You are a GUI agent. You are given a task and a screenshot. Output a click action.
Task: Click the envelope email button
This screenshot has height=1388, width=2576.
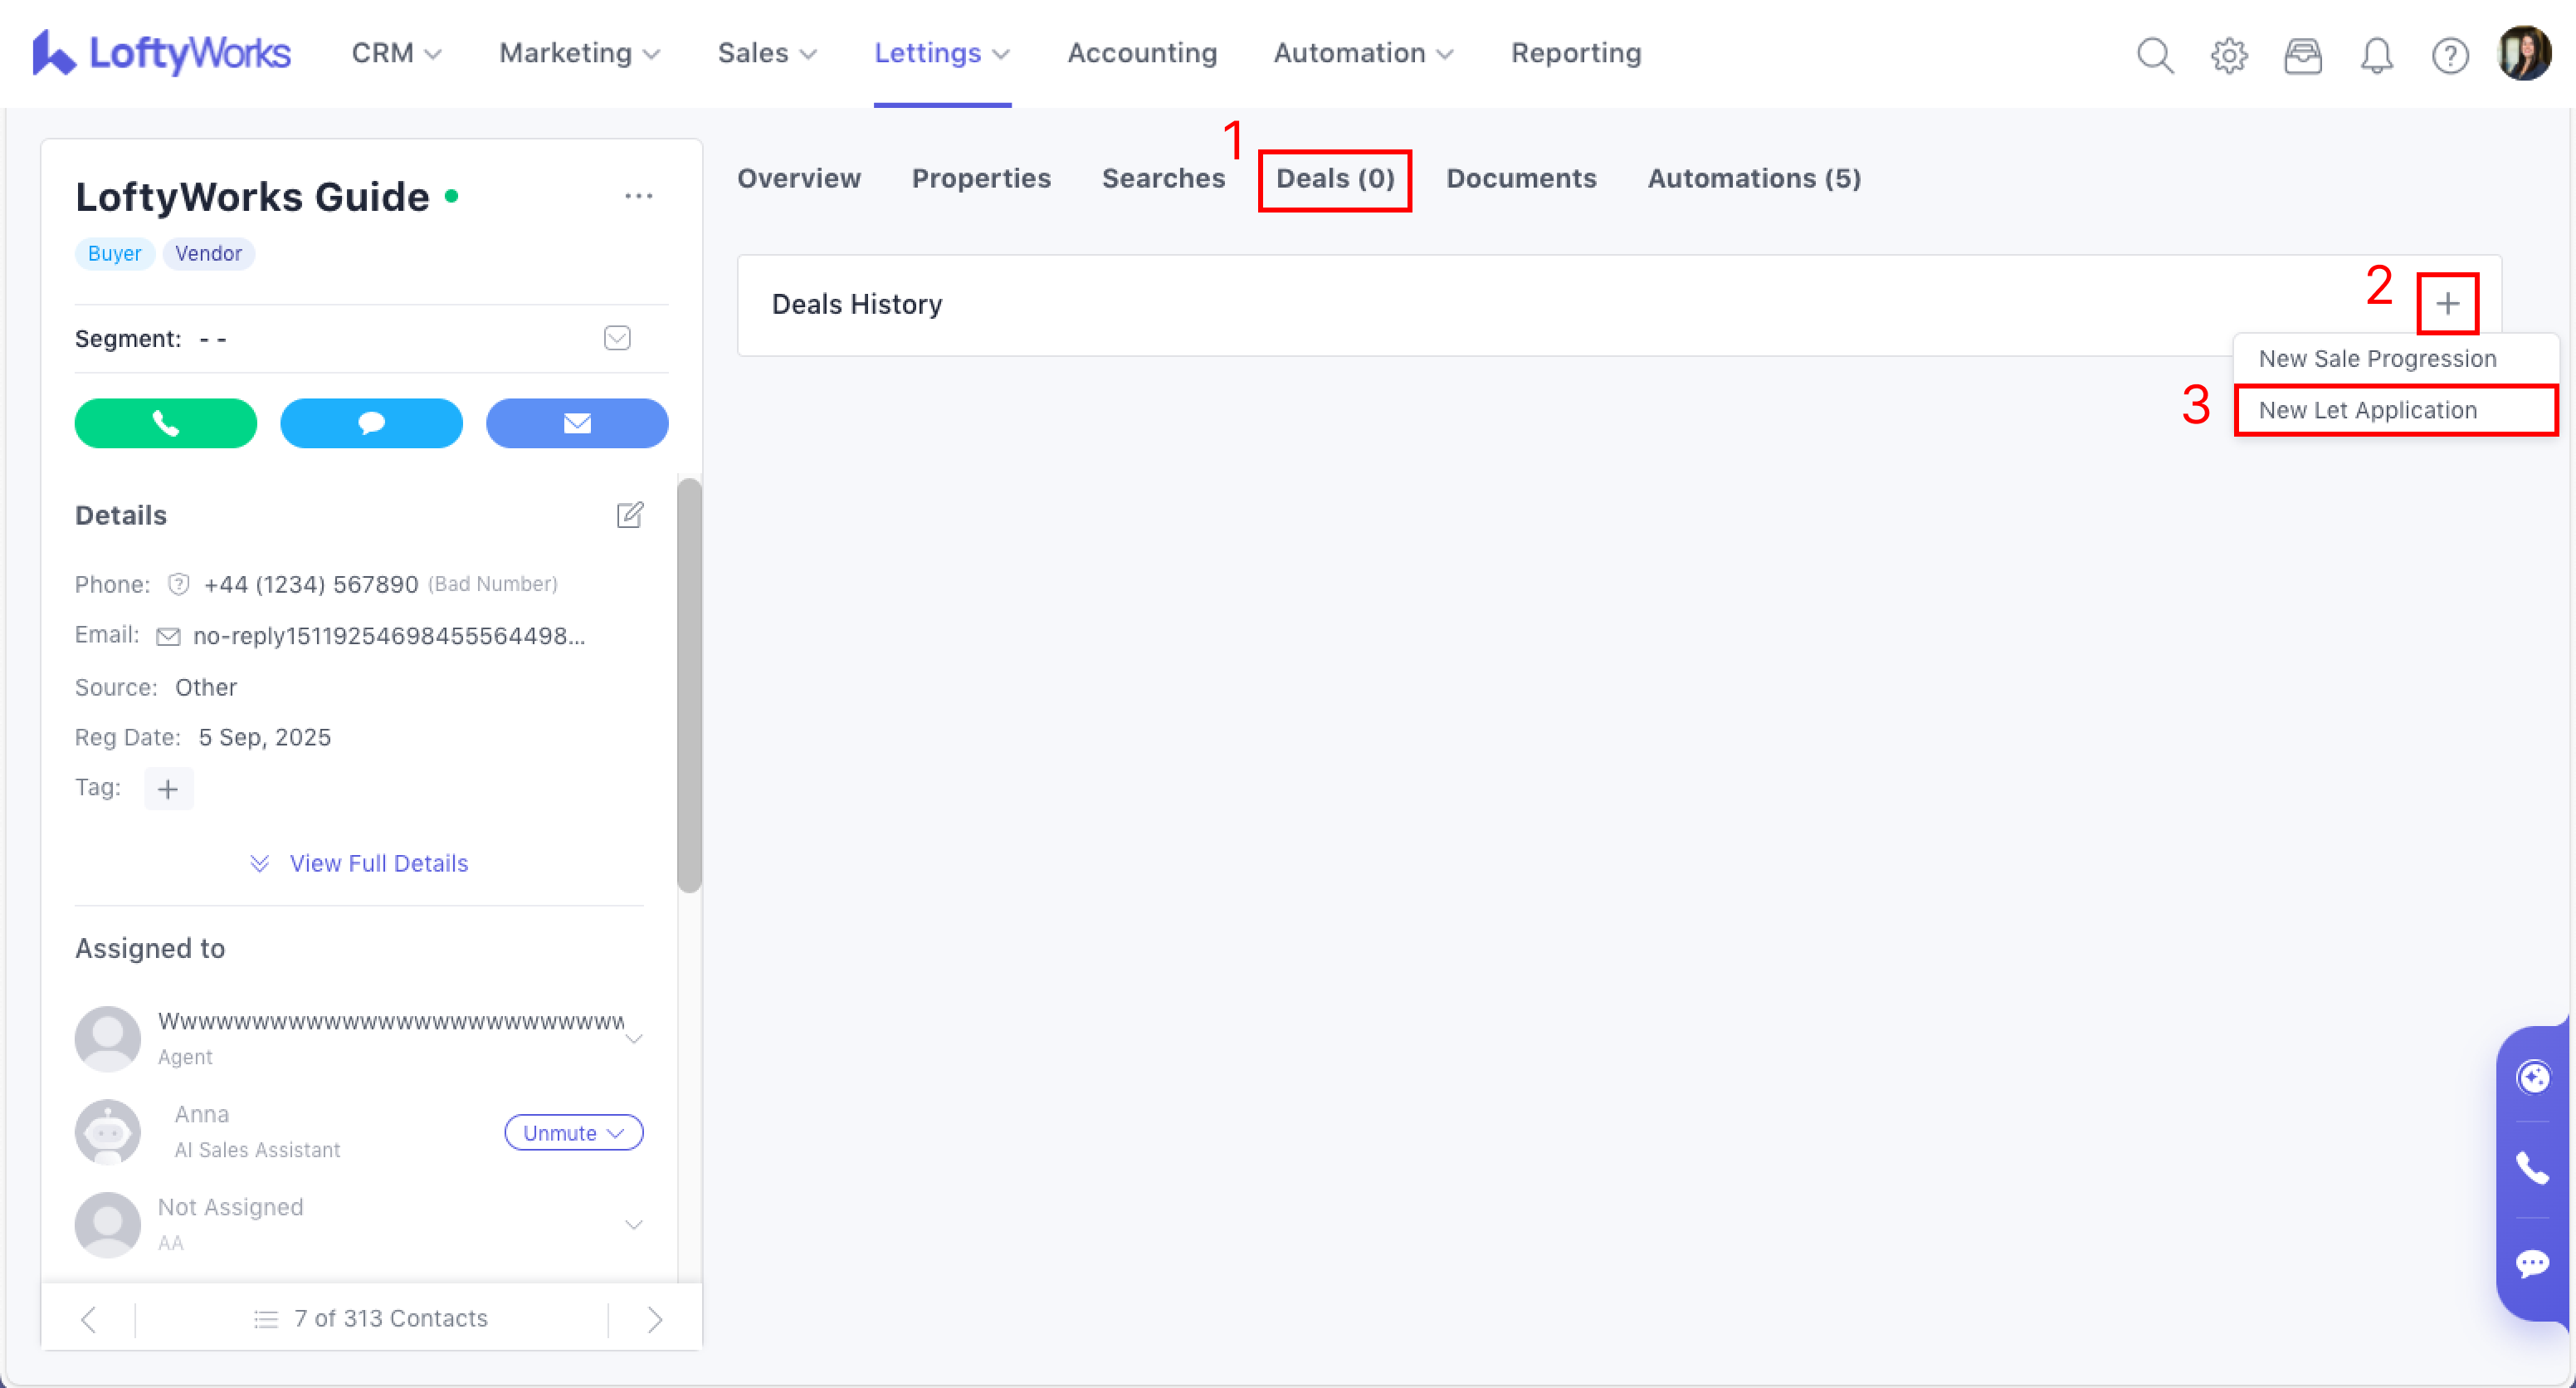(x=577, y=423)
